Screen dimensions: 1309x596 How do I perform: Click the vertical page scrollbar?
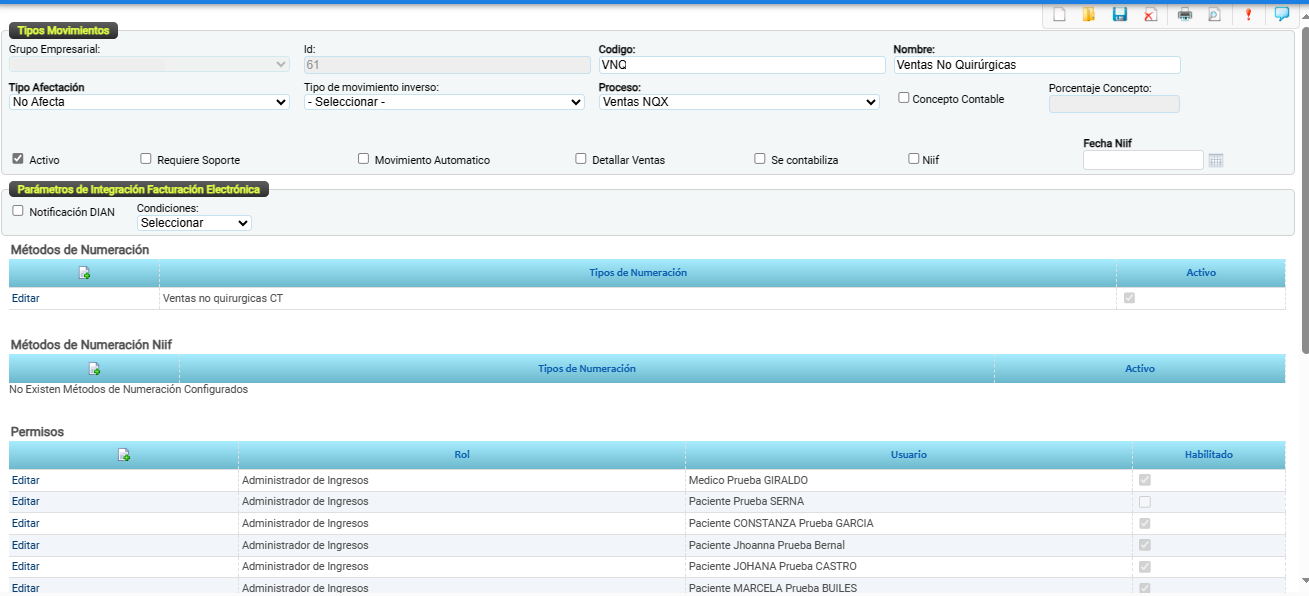coord(1303,190)
